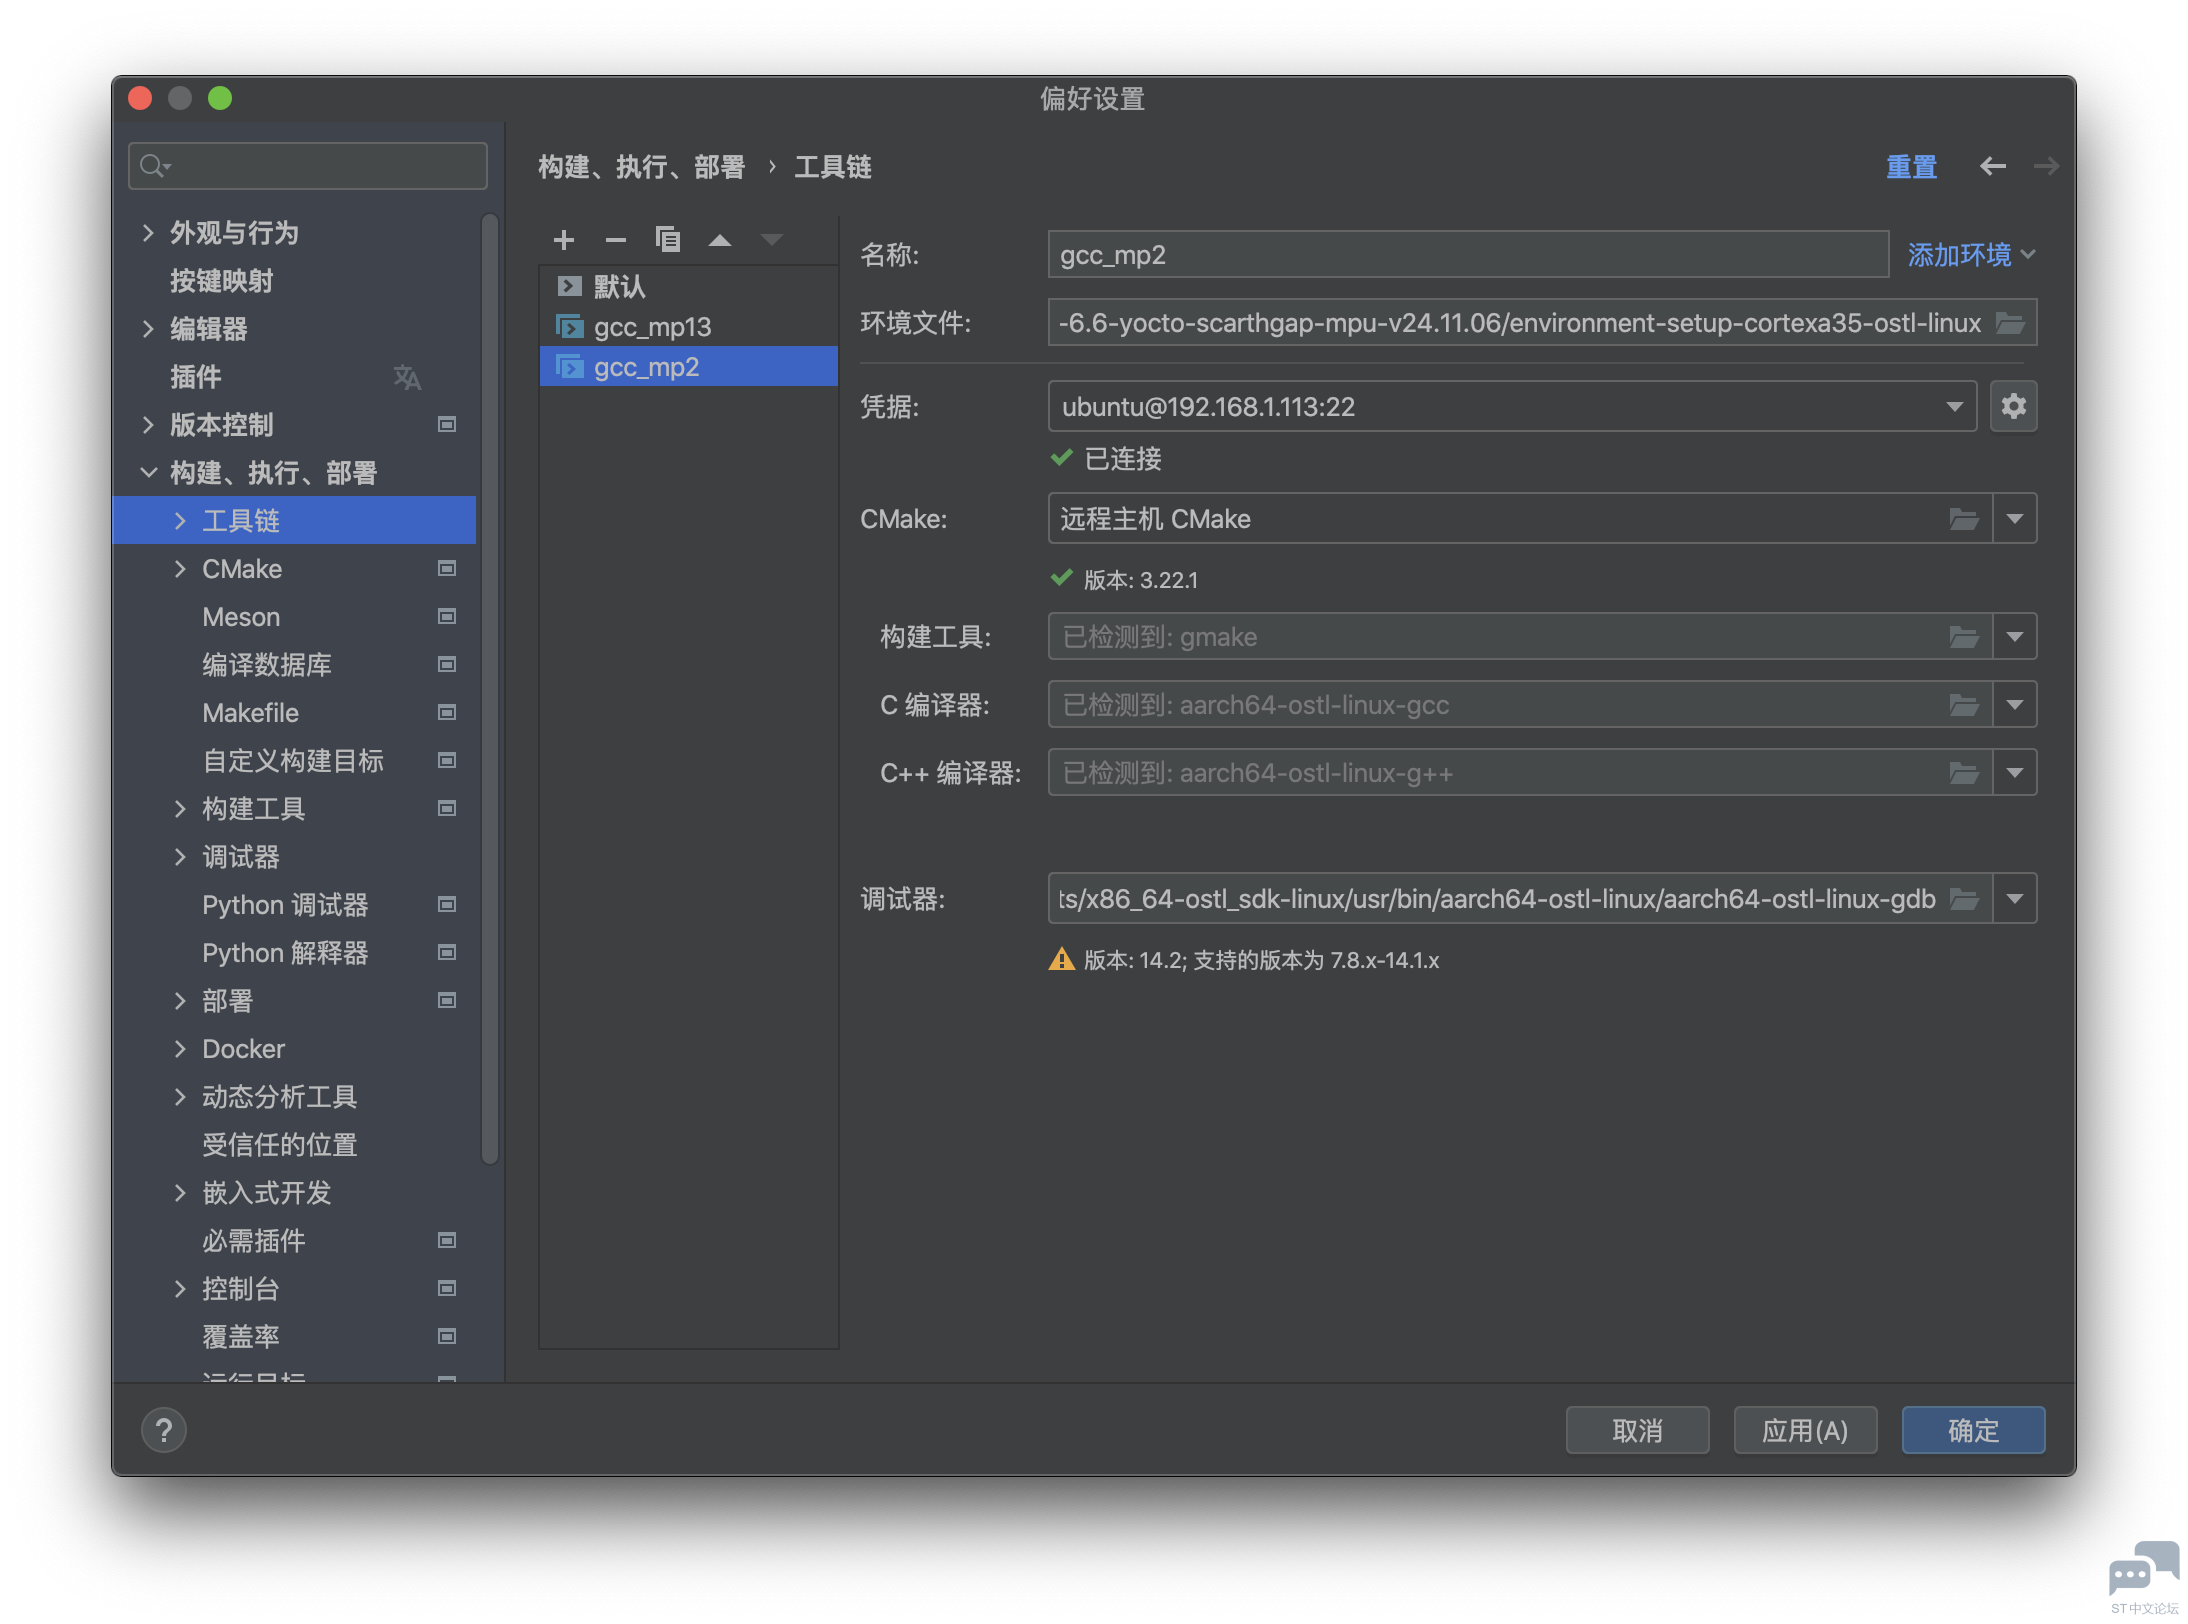This screenshot has height=1624, width=2188.
Task: Open C++ 编译器 dropdown arrow
Action: pyautogui.click(x=2015, y=773)
